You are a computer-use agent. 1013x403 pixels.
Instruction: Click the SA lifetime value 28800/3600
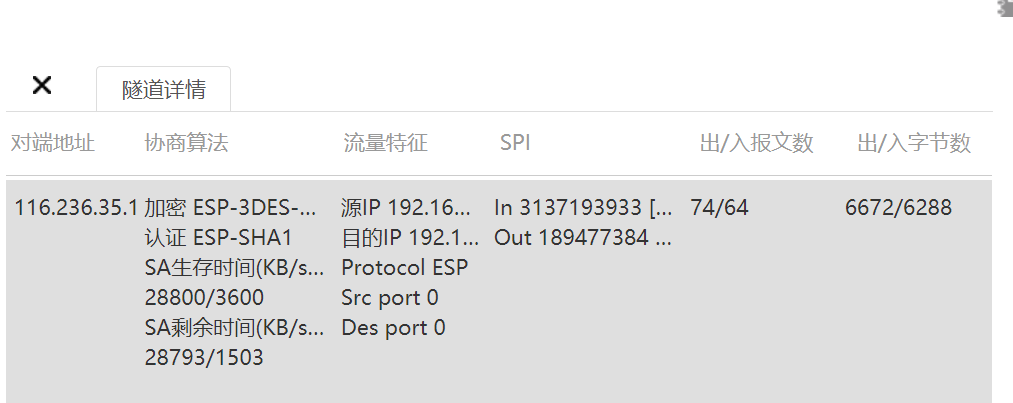point(204,298)
